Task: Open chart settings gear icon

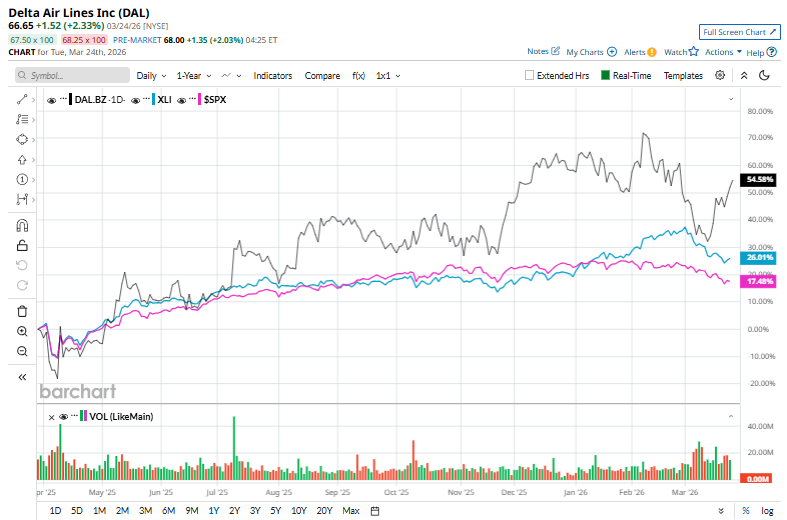Action: 720,75
